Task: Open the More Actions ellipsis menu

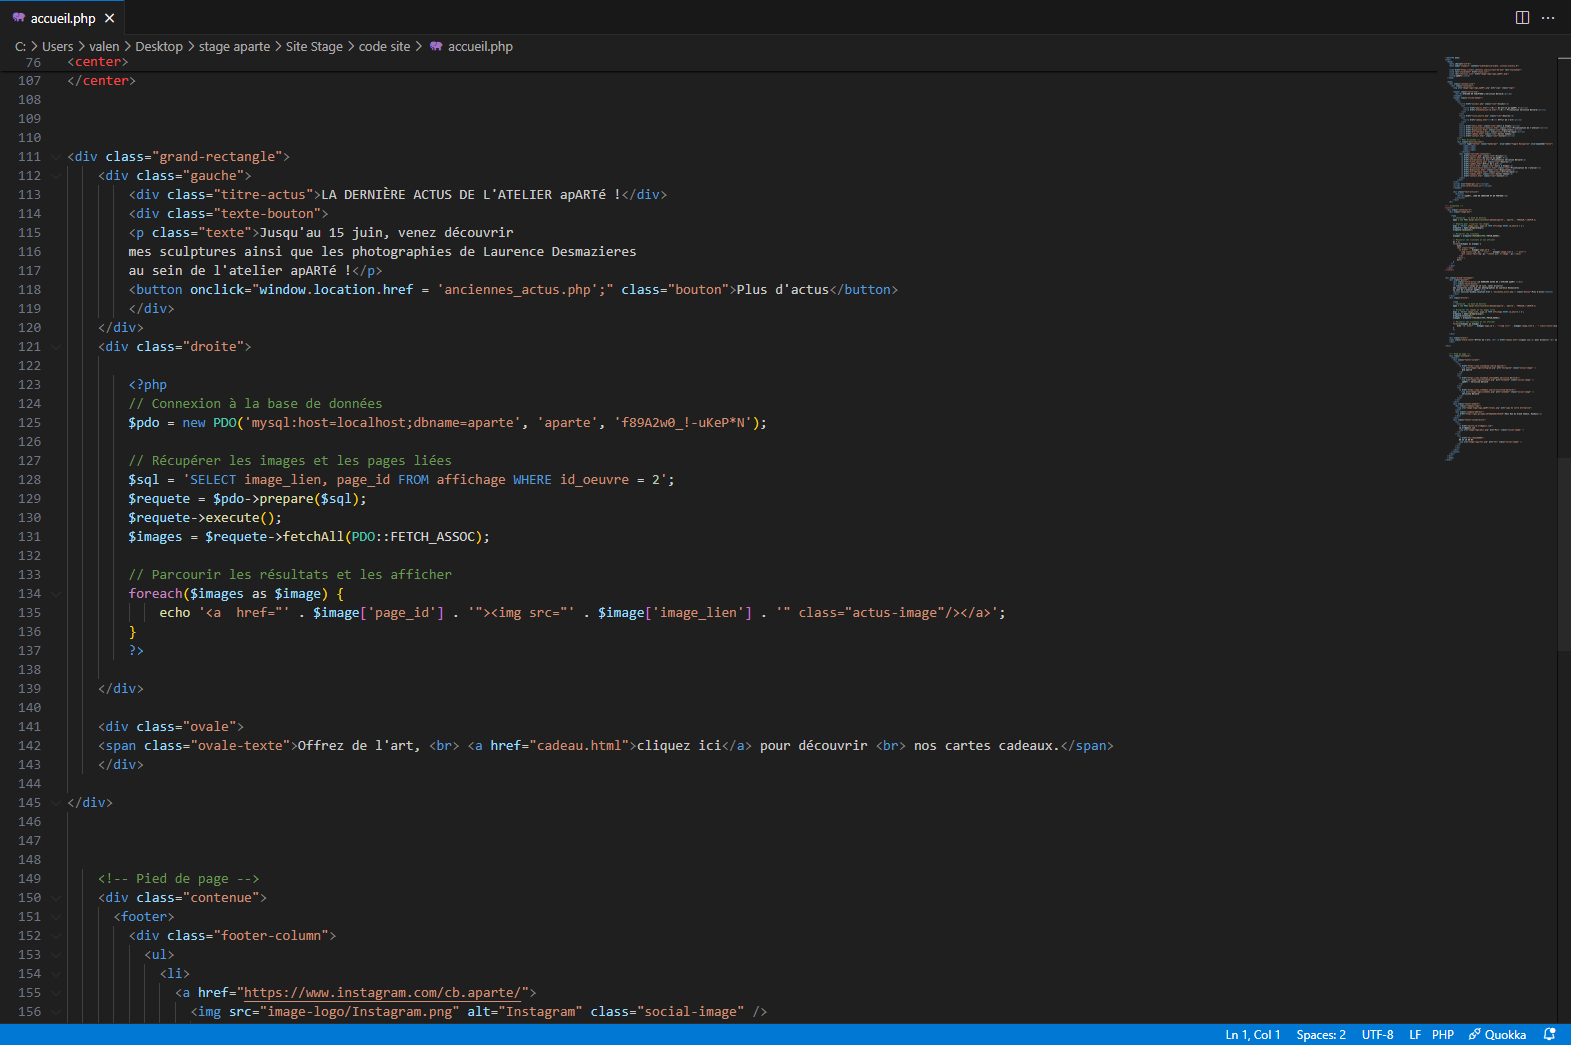Action: 1548,18
